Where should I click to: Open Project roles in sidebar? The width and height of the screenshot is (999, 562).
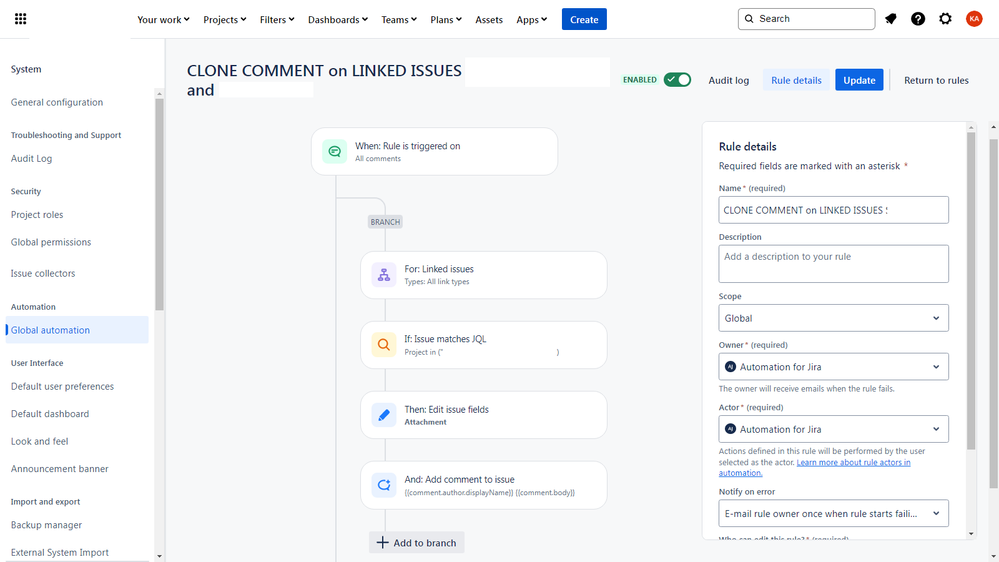pyautogui.click(x=37, y=215)
